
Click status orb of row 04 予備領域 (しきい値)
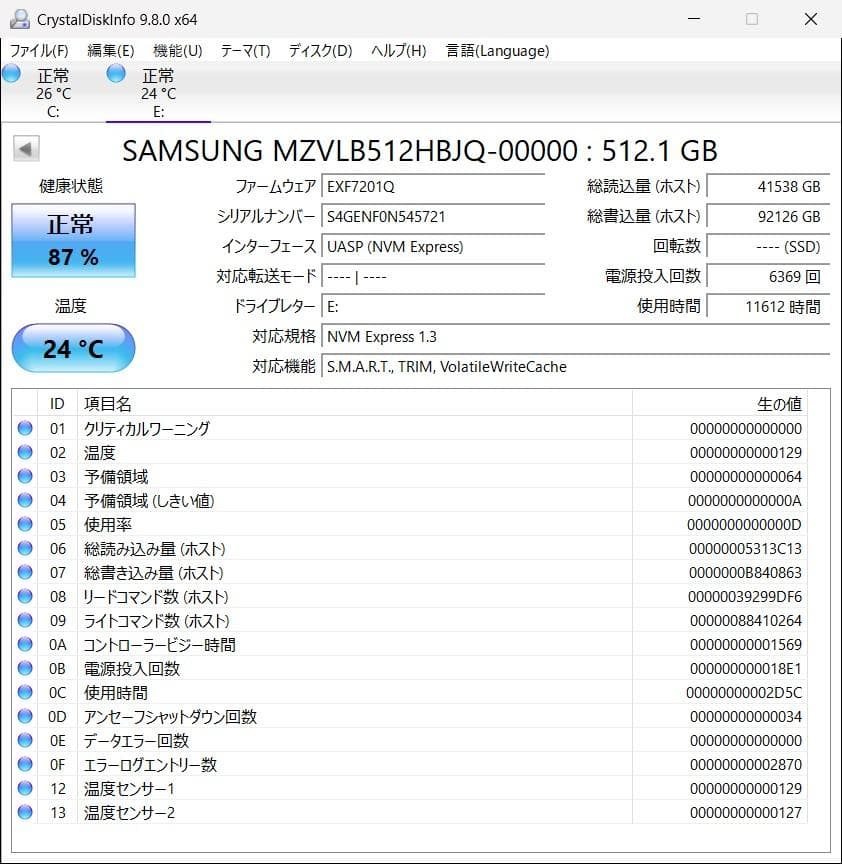coord(25,500)
